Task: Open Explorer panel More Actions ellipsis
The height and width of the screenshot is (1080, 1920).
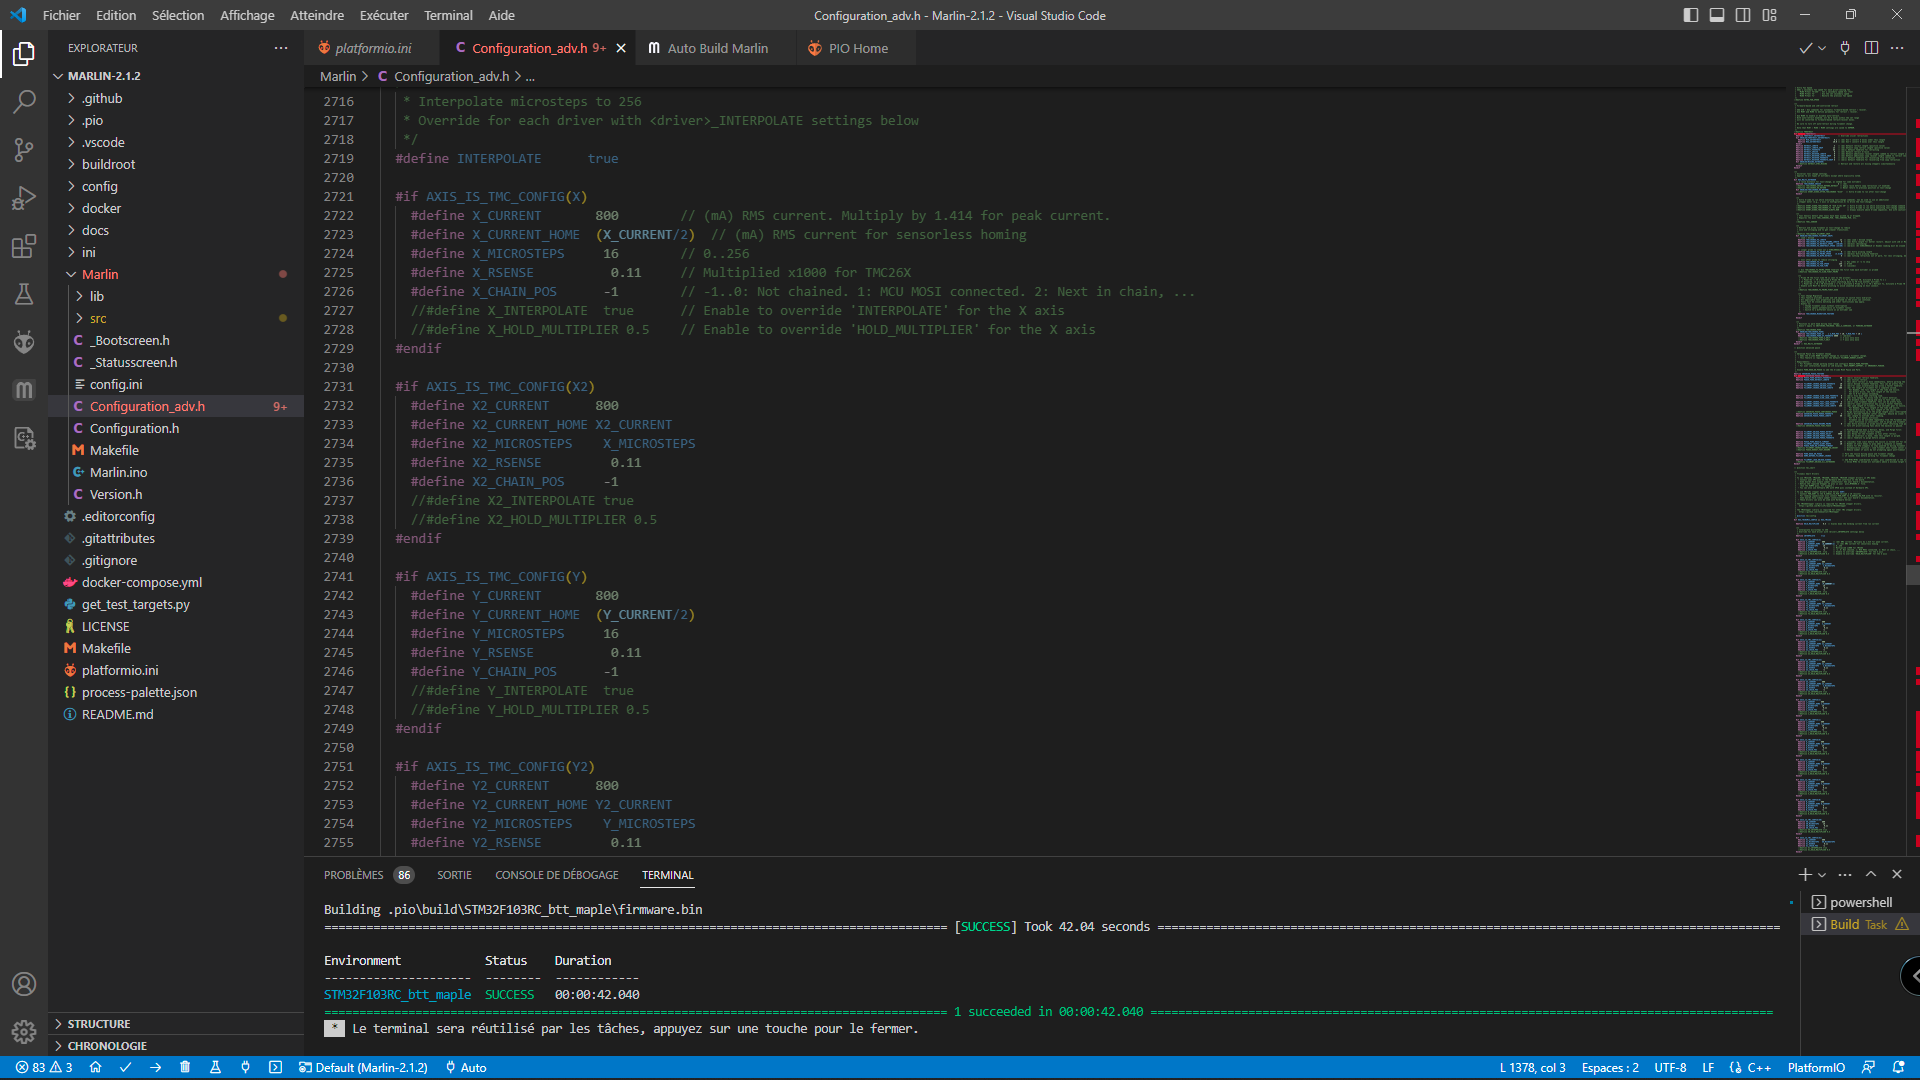Action: [281, 48]
